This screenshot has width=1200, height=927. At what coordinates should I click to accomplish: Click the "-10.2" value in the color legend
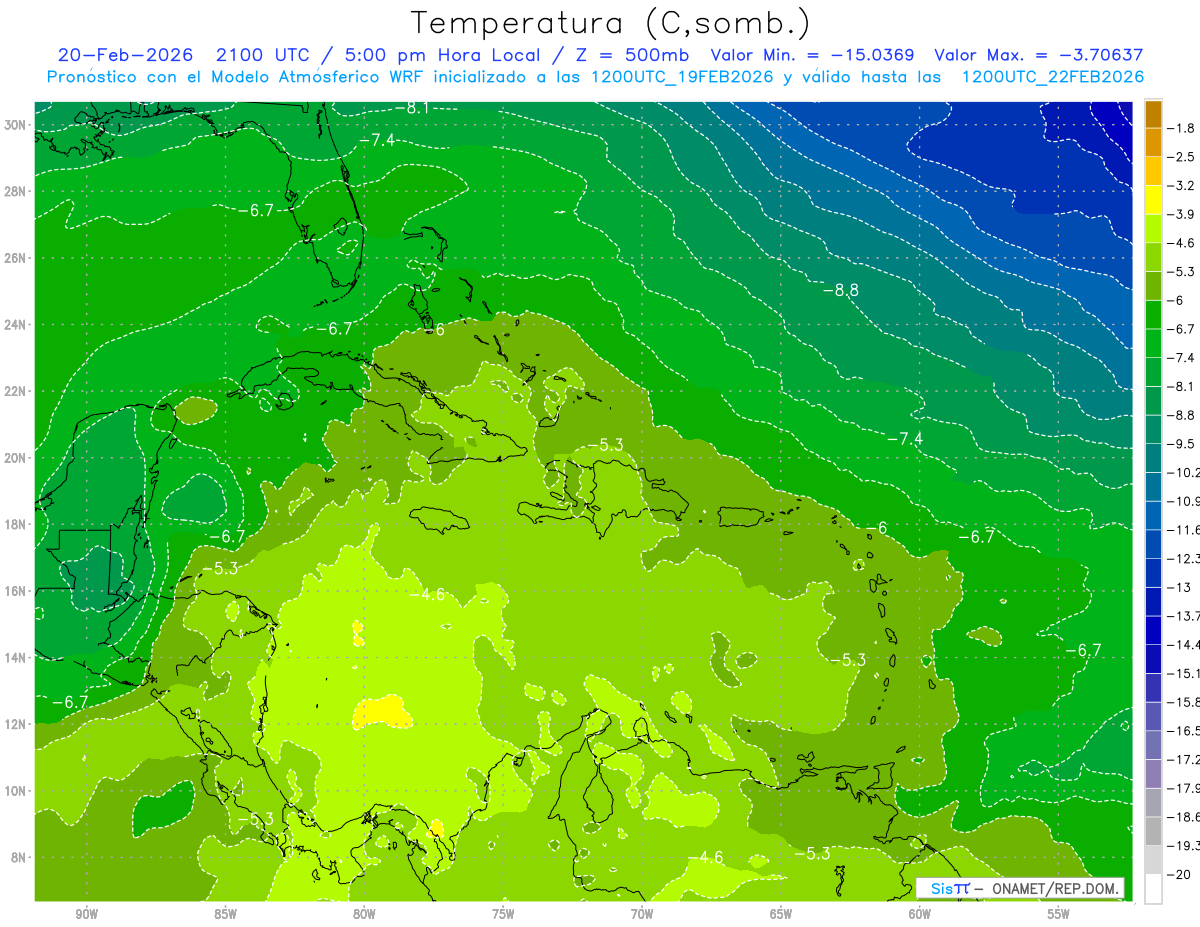pos(1184,472)
